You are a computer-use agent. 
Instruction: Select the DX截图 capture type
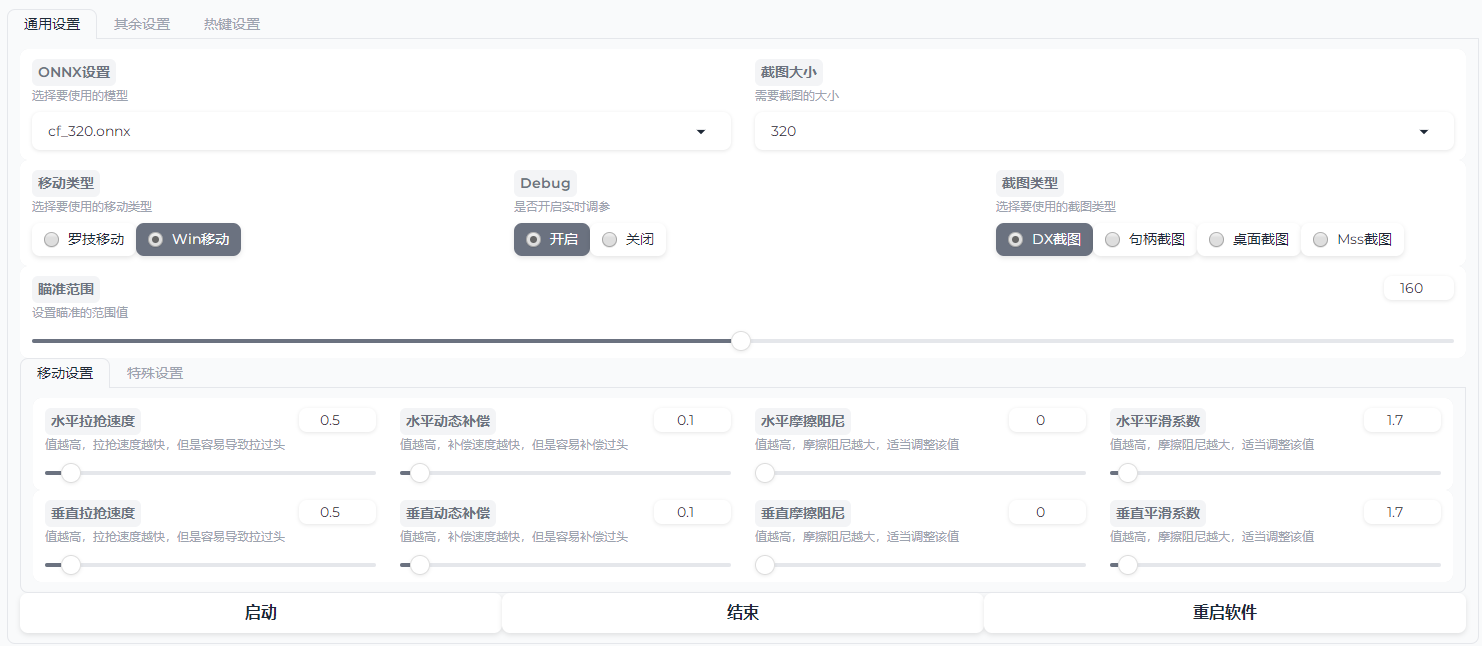(1044, 239)
